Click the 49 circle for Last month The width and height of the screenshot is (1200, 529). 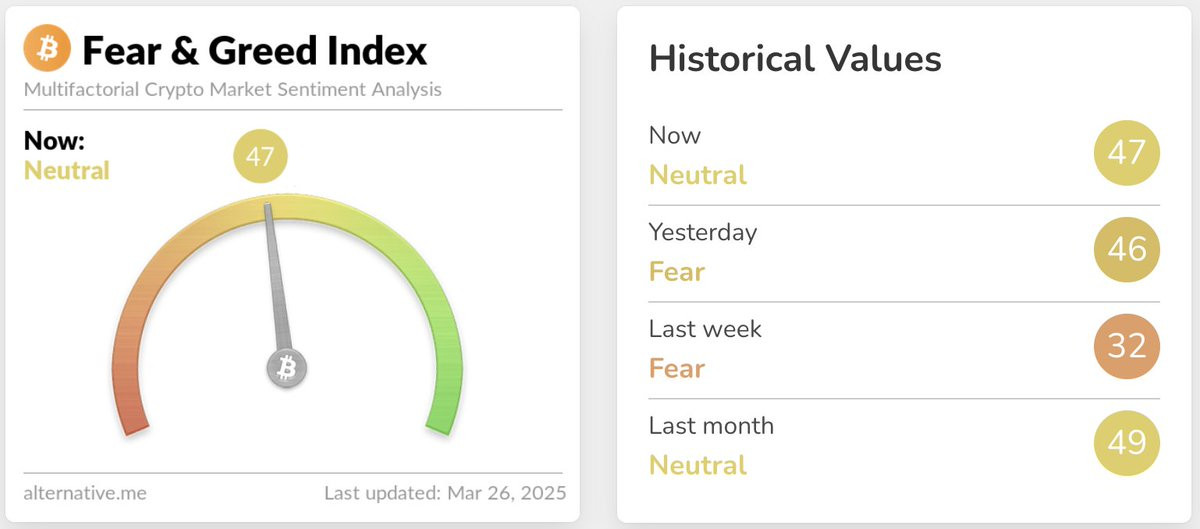coord(1127,442)
